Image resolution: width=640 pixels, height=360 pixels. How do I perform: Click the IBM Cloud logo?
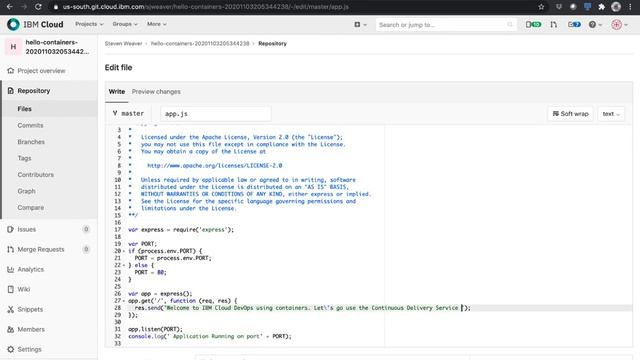pos(35,24)
